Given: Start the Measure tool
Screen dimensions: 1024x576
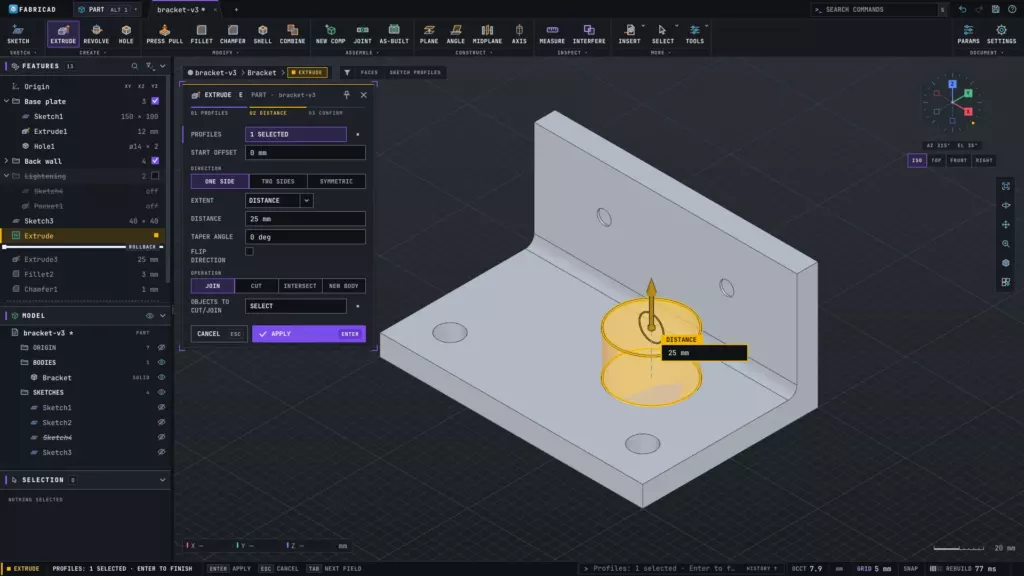Looking at the screenshot, I should (x=552, y=33).
